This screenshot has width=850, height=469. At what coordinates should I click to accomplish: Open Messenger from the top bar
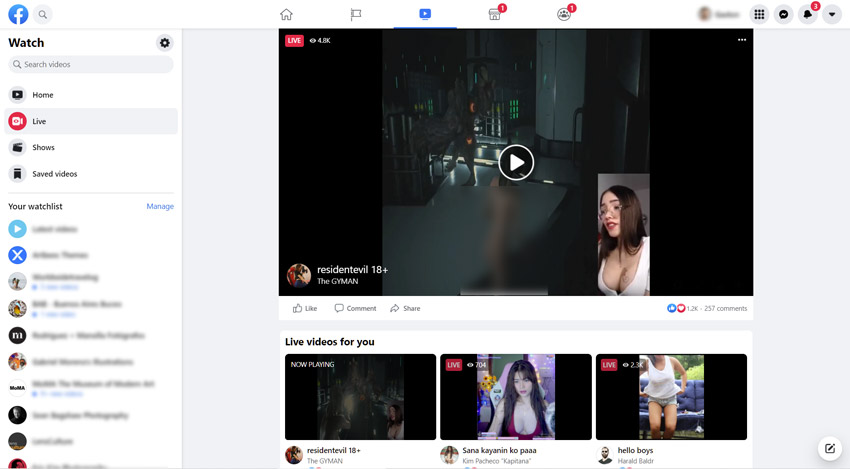pos(783,15)
